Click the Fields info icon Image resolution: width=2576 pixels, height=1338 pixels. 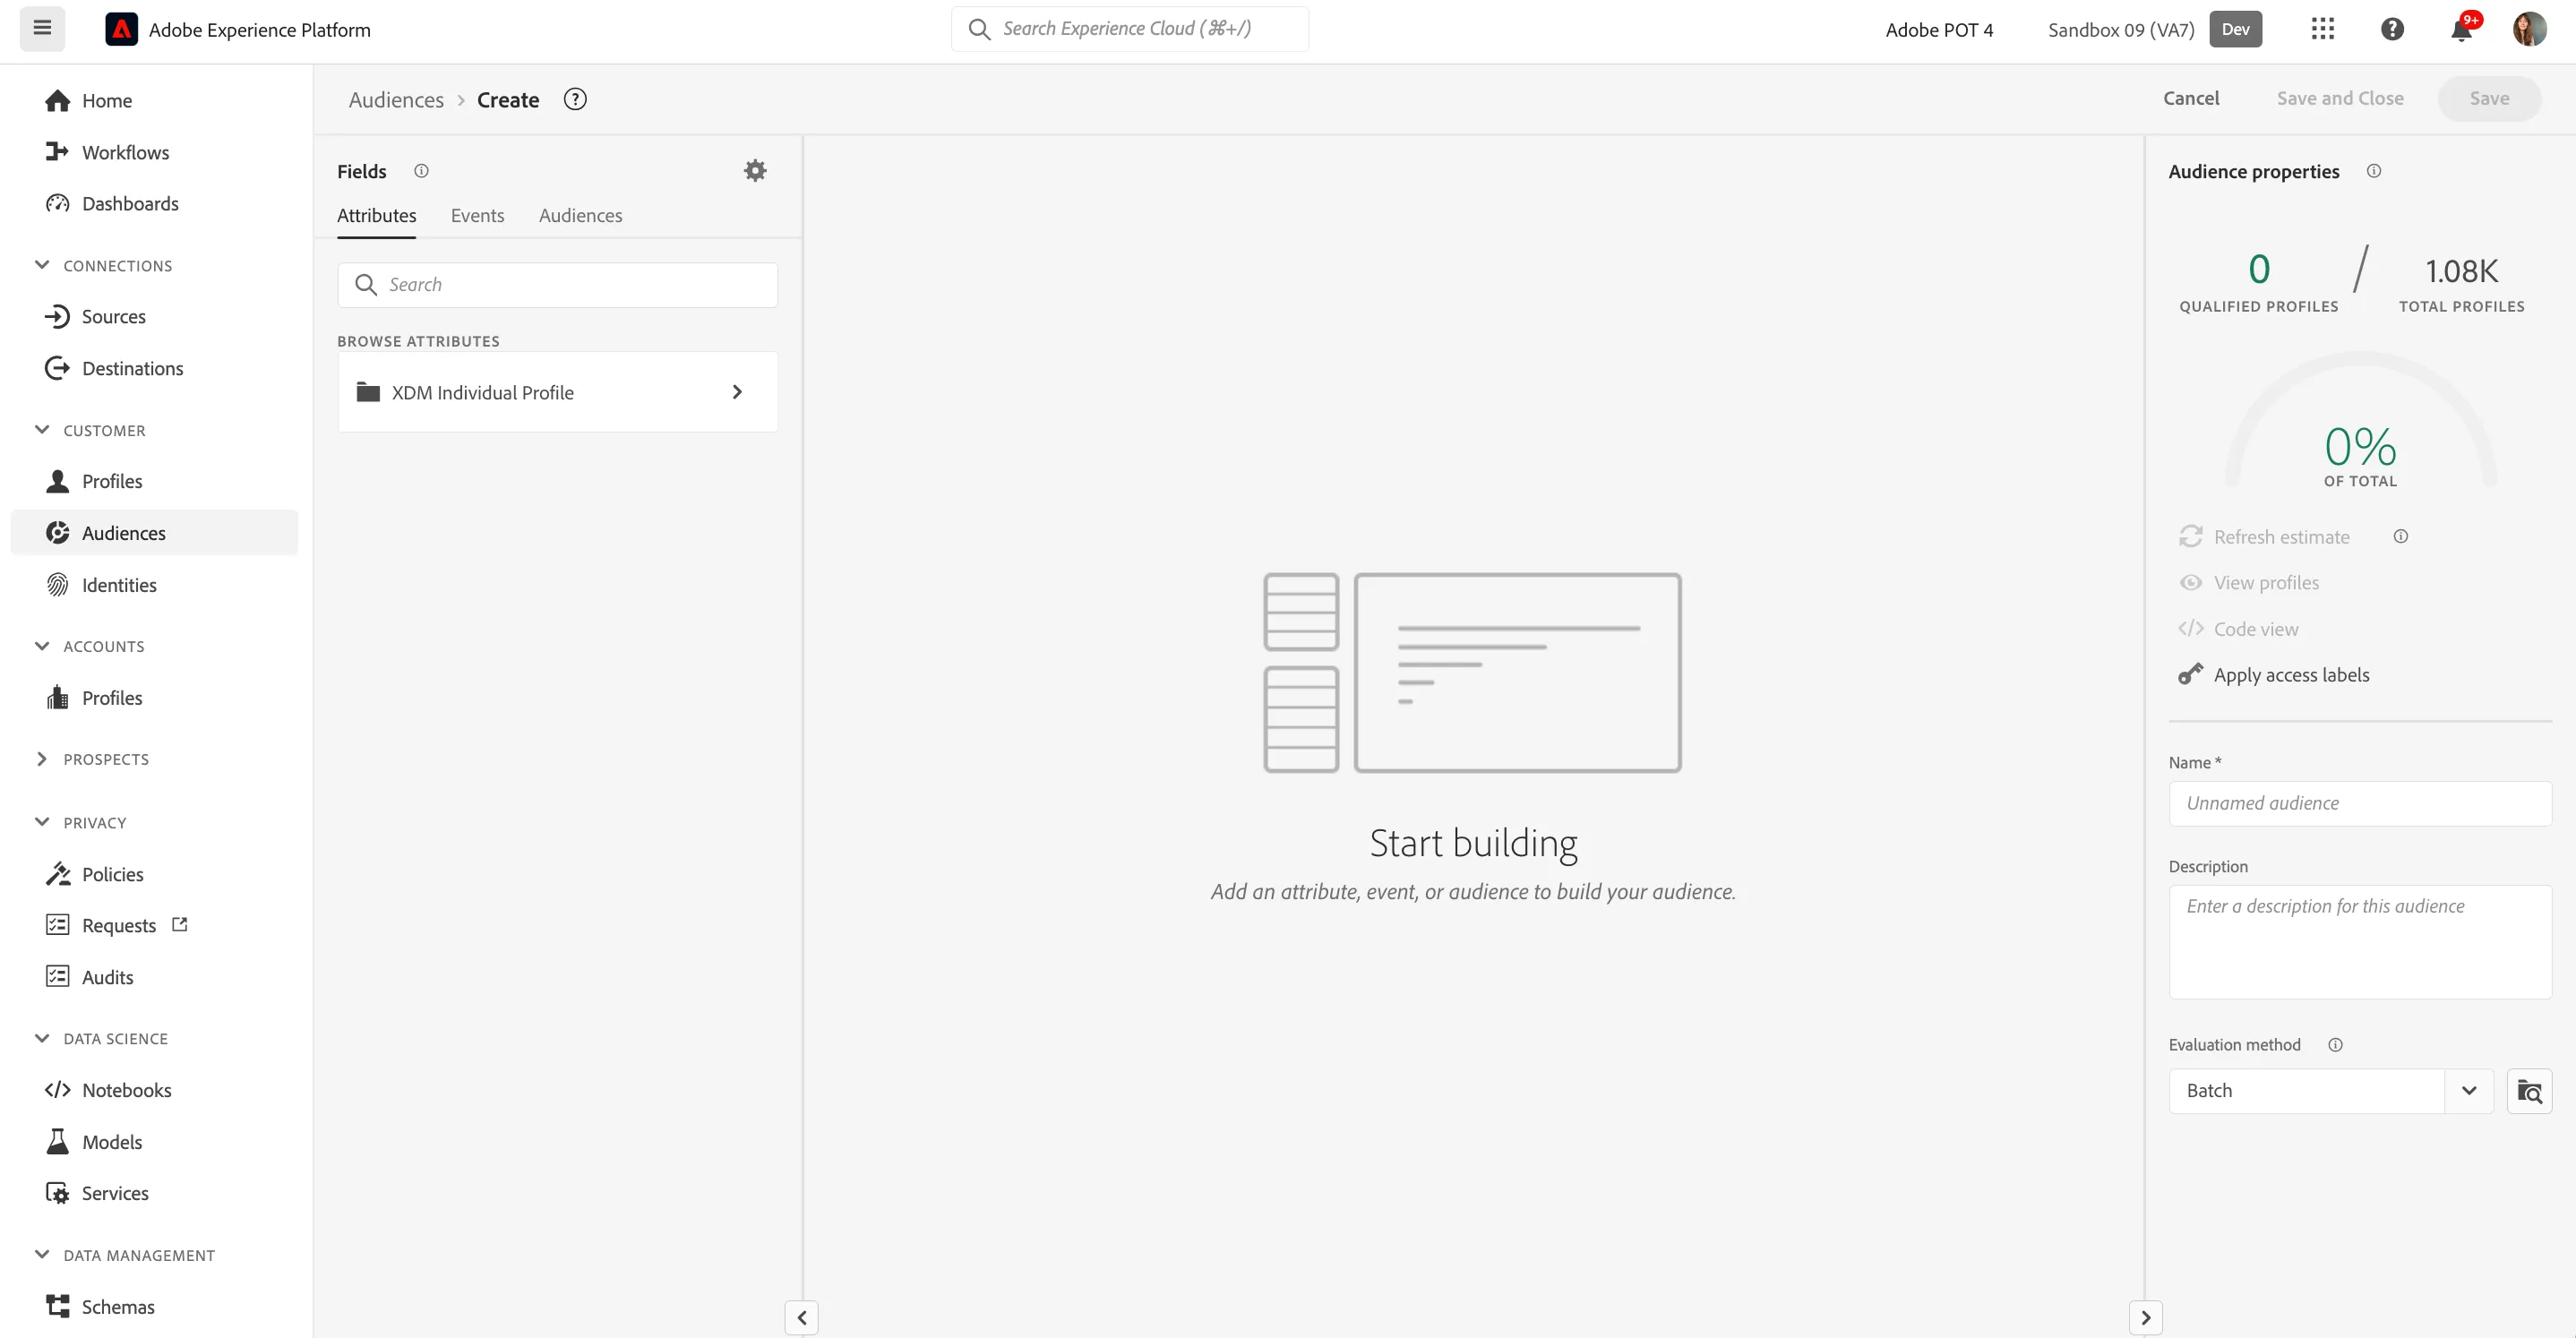tap(421, 171)
